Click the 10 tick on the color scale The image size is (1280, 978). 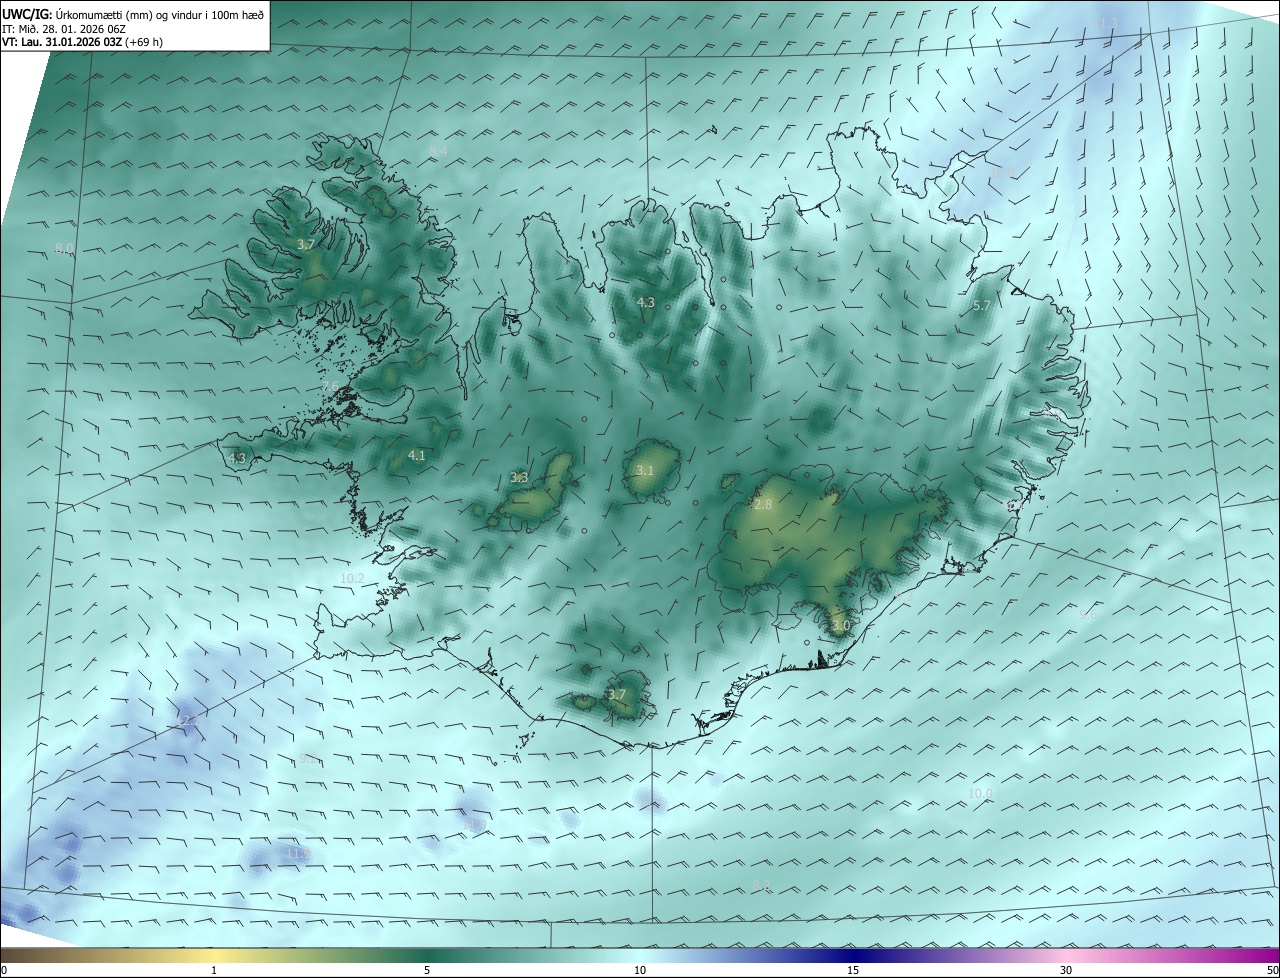click(x=640, y=970)
